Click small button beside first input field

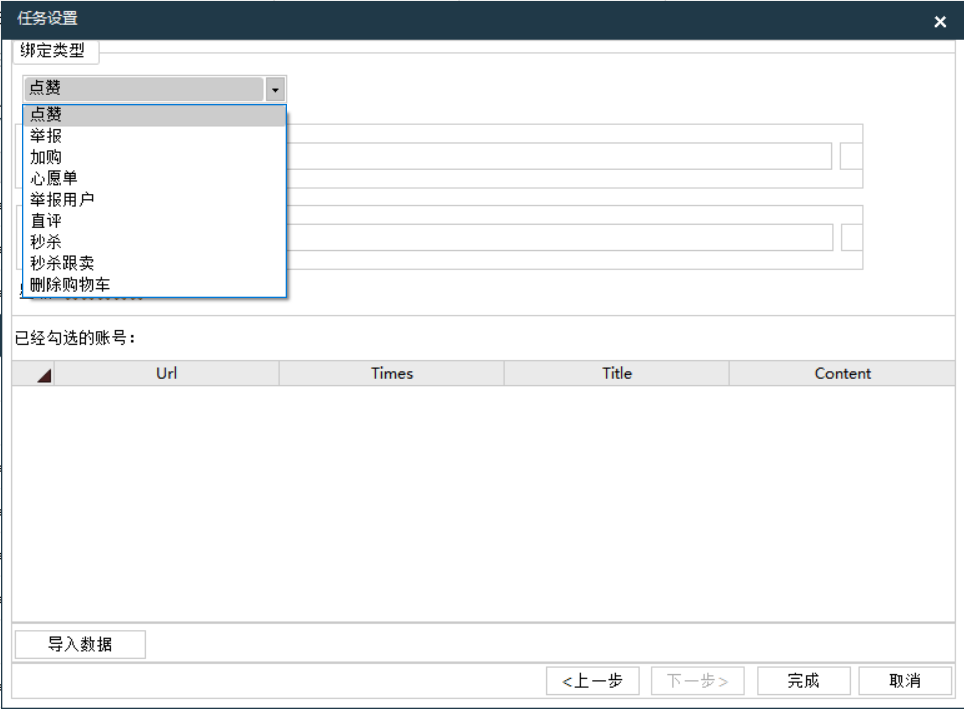tap(851, 156)
